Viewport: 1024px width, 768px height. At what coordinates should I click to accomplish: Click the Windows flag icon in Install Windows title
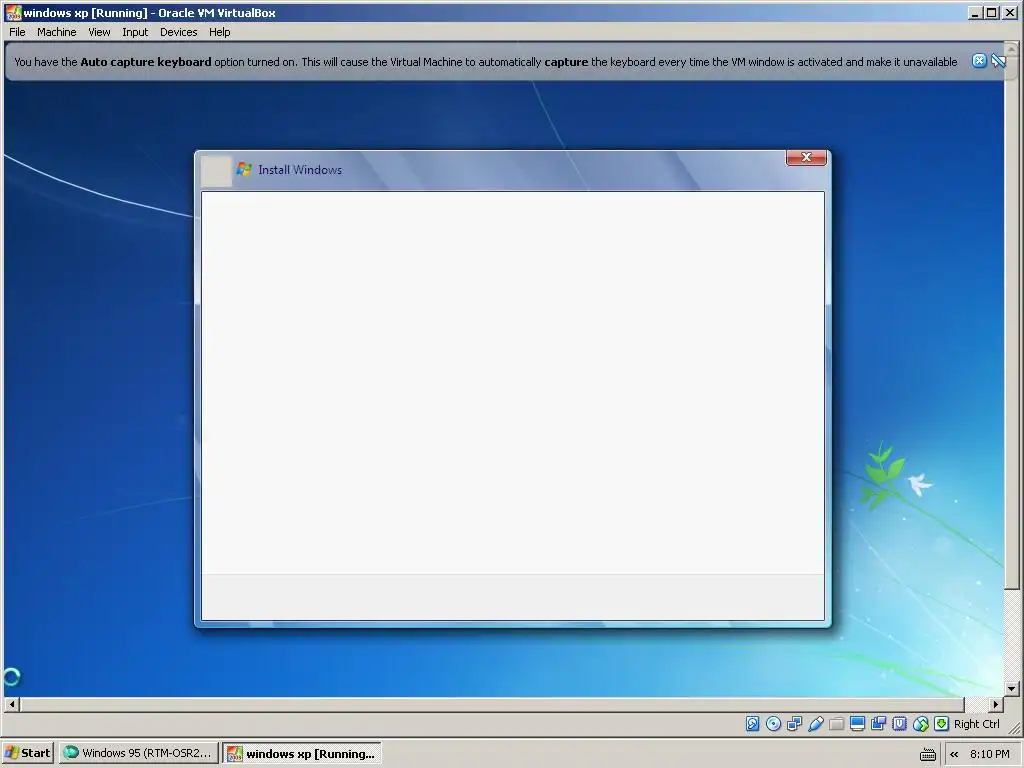coord(244,169)
